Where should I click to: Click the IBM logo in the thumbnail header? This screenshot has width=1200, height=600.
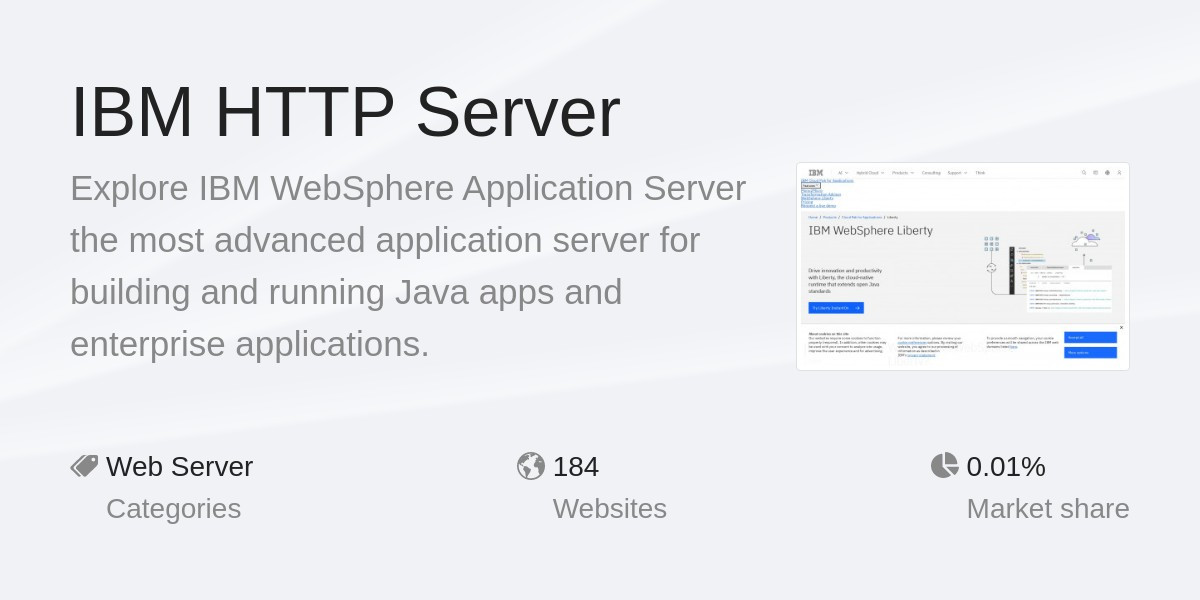[816, 173]
